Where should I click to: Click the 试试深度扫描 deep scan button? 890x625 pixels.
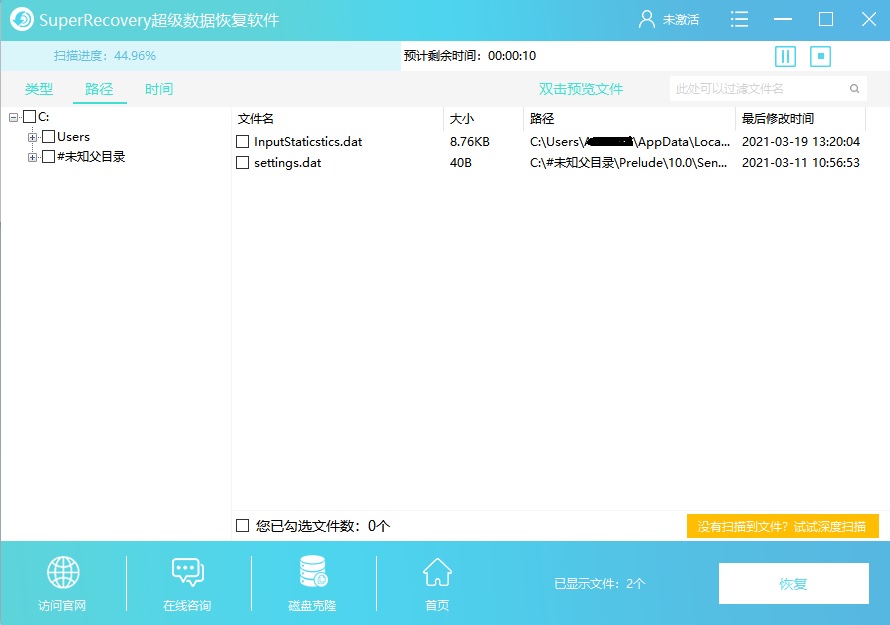(x=783, y=526)
